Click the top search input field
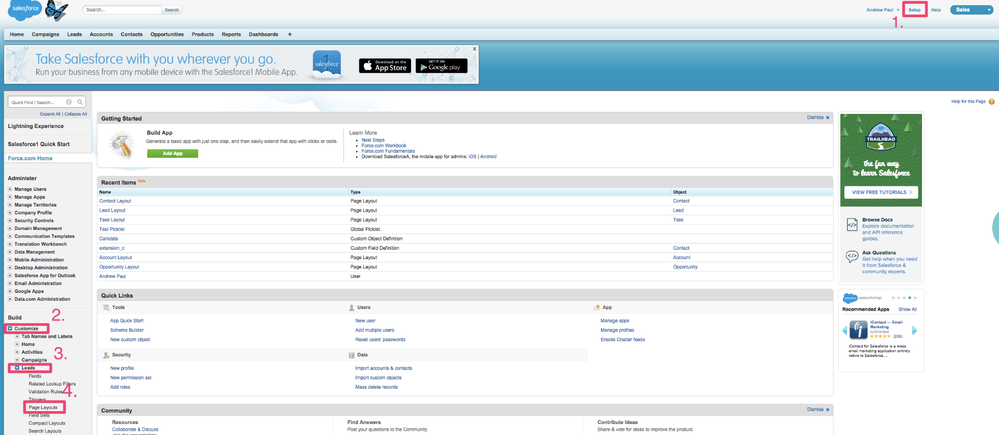This screenshot has height=435, width=999. point(122,10)
